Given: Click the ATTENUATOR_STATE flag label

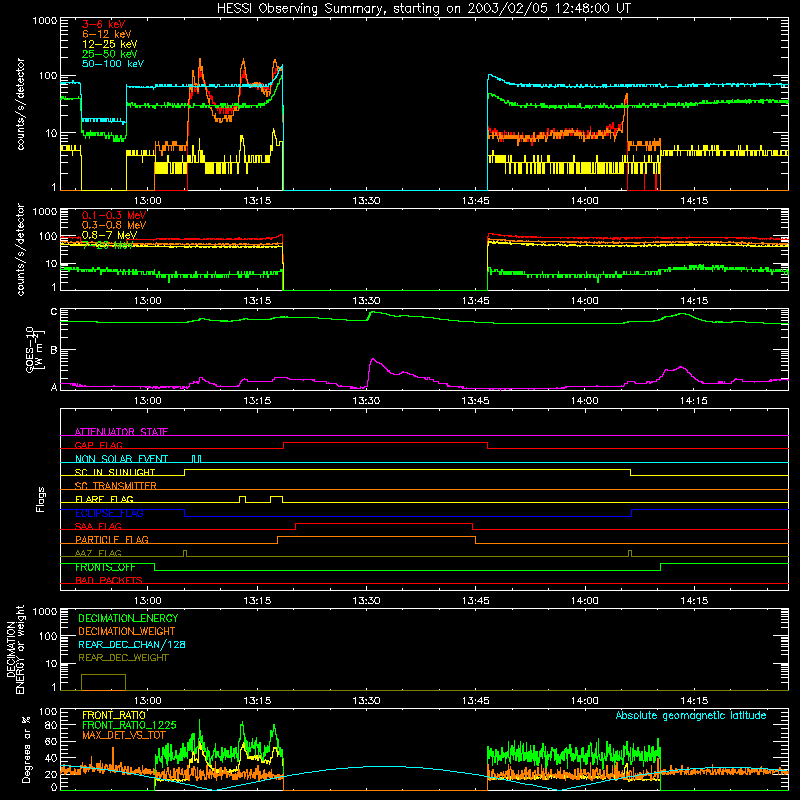Looking at the screenshot, I should point(121,432).
